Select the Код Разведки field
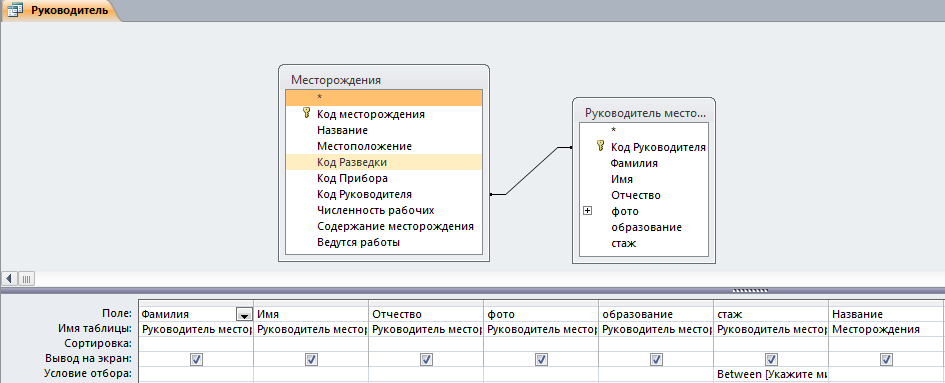 point(384,162)
